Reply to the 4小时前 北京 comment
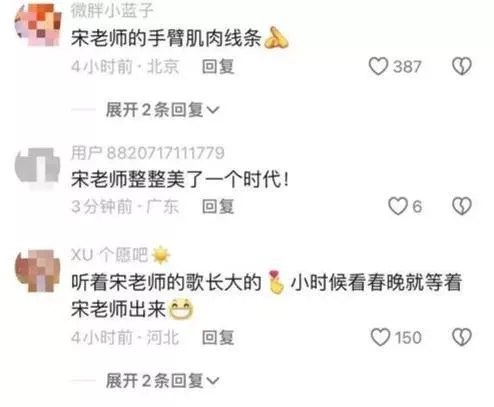494x407 pixels. 218,66
